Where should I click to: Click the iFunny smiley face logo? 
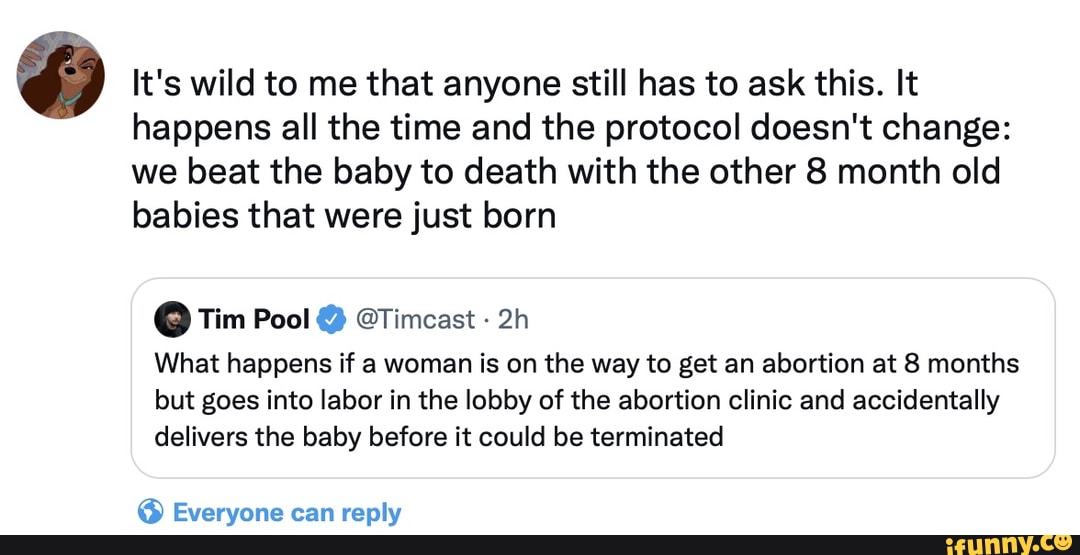point(1061,542)
